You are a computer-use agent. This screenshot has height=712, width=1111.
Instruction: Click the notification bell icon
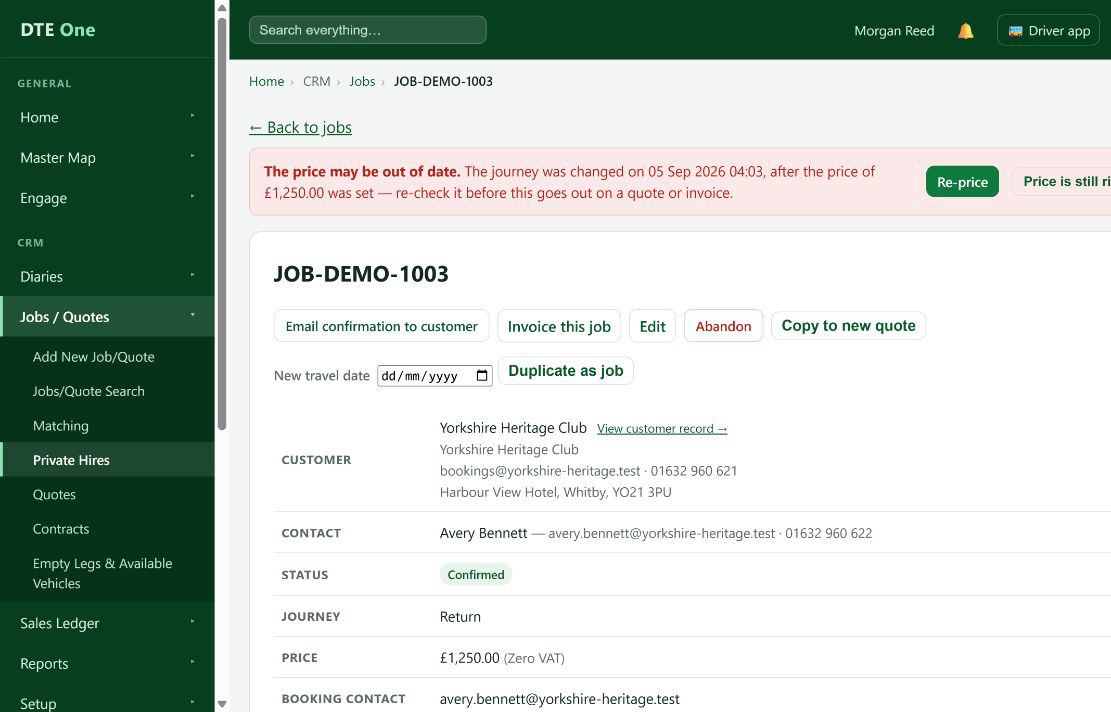(x=965, y=31)
